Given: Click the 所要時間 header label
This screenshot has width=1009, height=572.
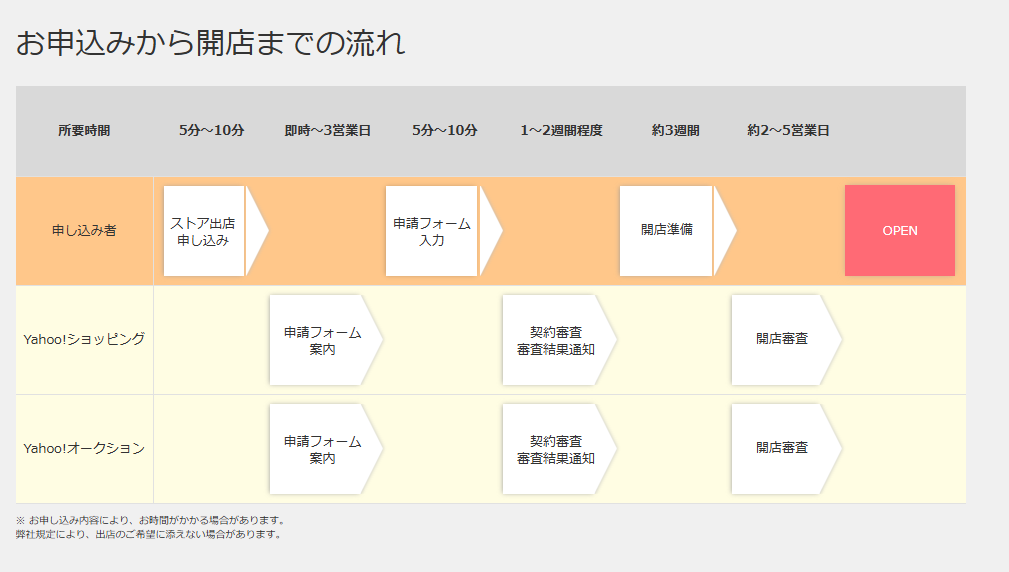Looking at the screenshot, I should click(x=84, y=131).
